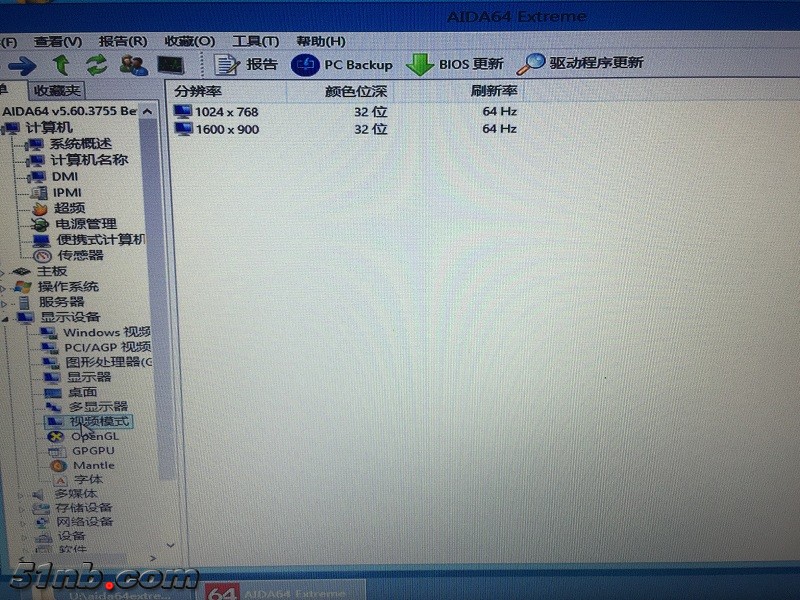Open 图形处理器 GPU page
This screenshot has width=800, height=600.
tap(109, 362)
